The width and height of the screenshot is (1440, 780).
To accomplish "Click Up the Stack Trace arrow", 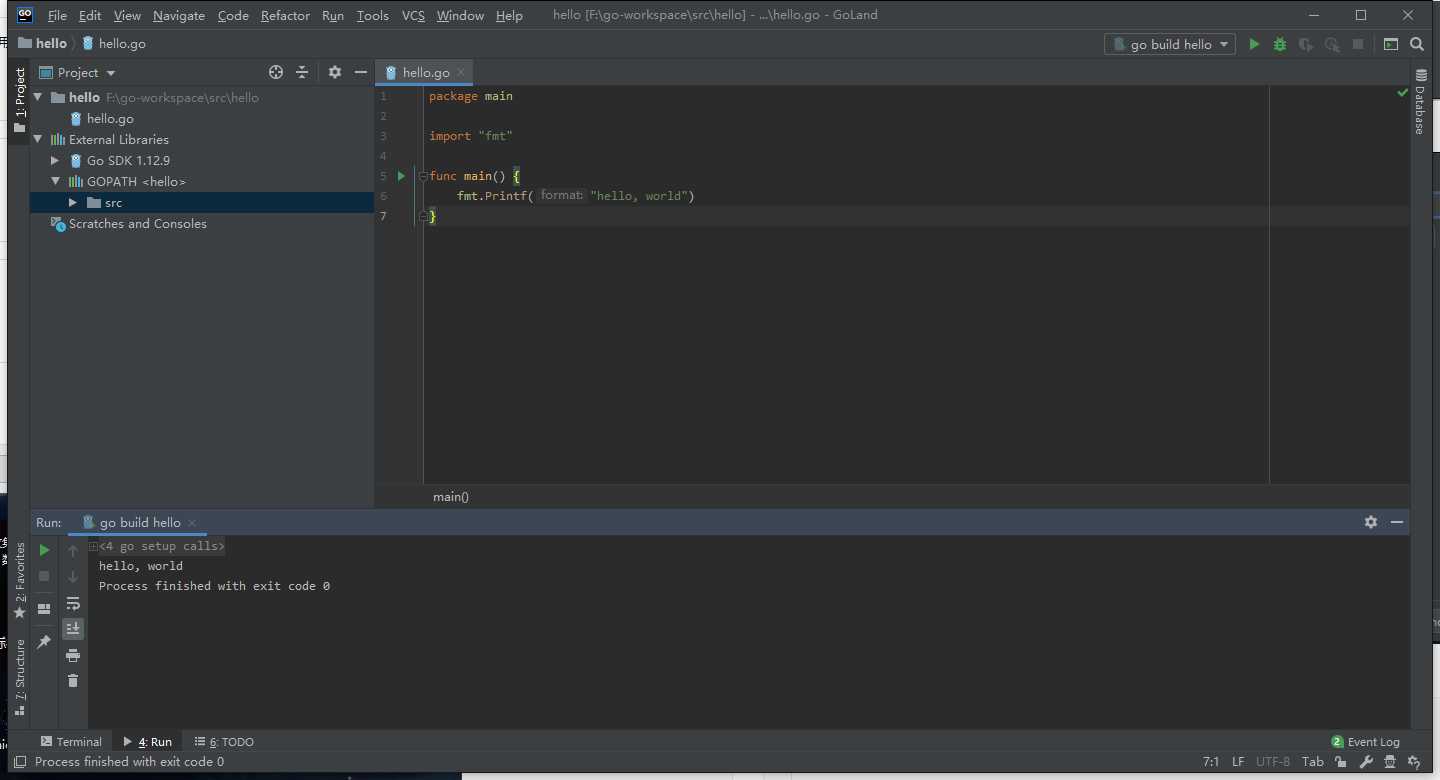I will pos(73,551).
